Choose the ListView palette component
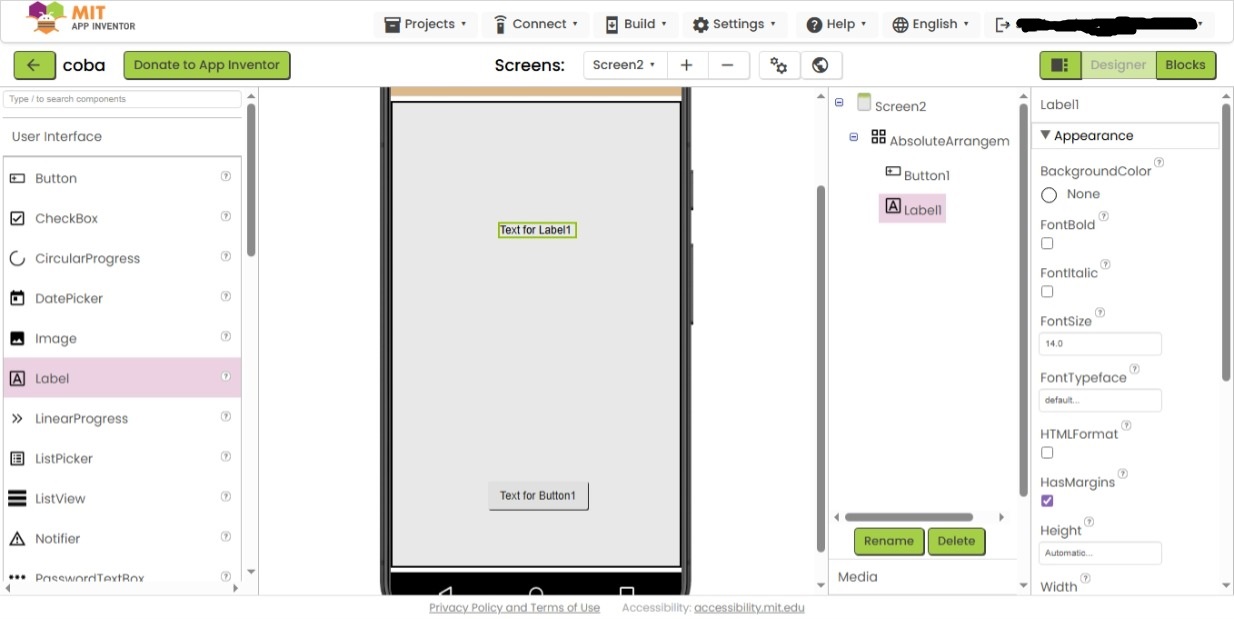Viewport: 1234px width, 619px height. (122, 498)
